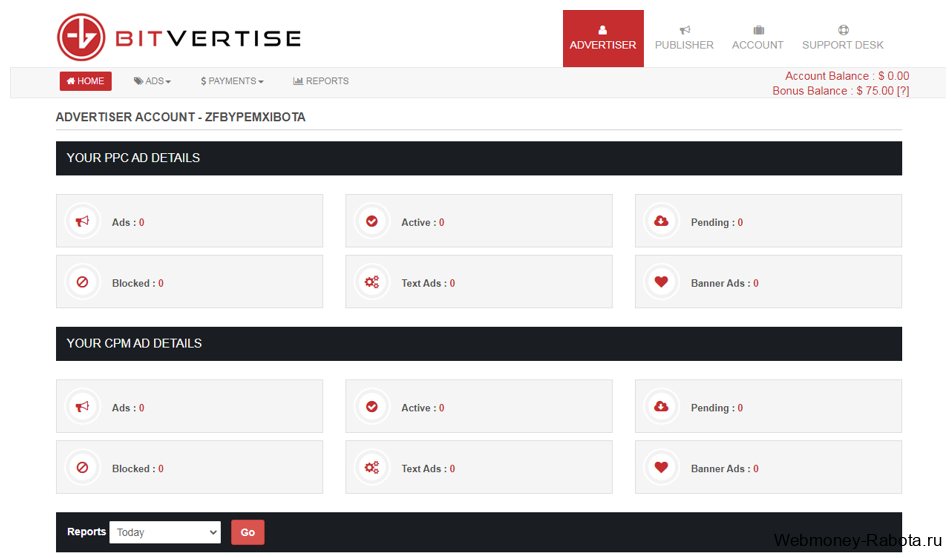Open the Support Desk tab
The width and height of the screenshot is (951, 558).
(x=842, y=38)
